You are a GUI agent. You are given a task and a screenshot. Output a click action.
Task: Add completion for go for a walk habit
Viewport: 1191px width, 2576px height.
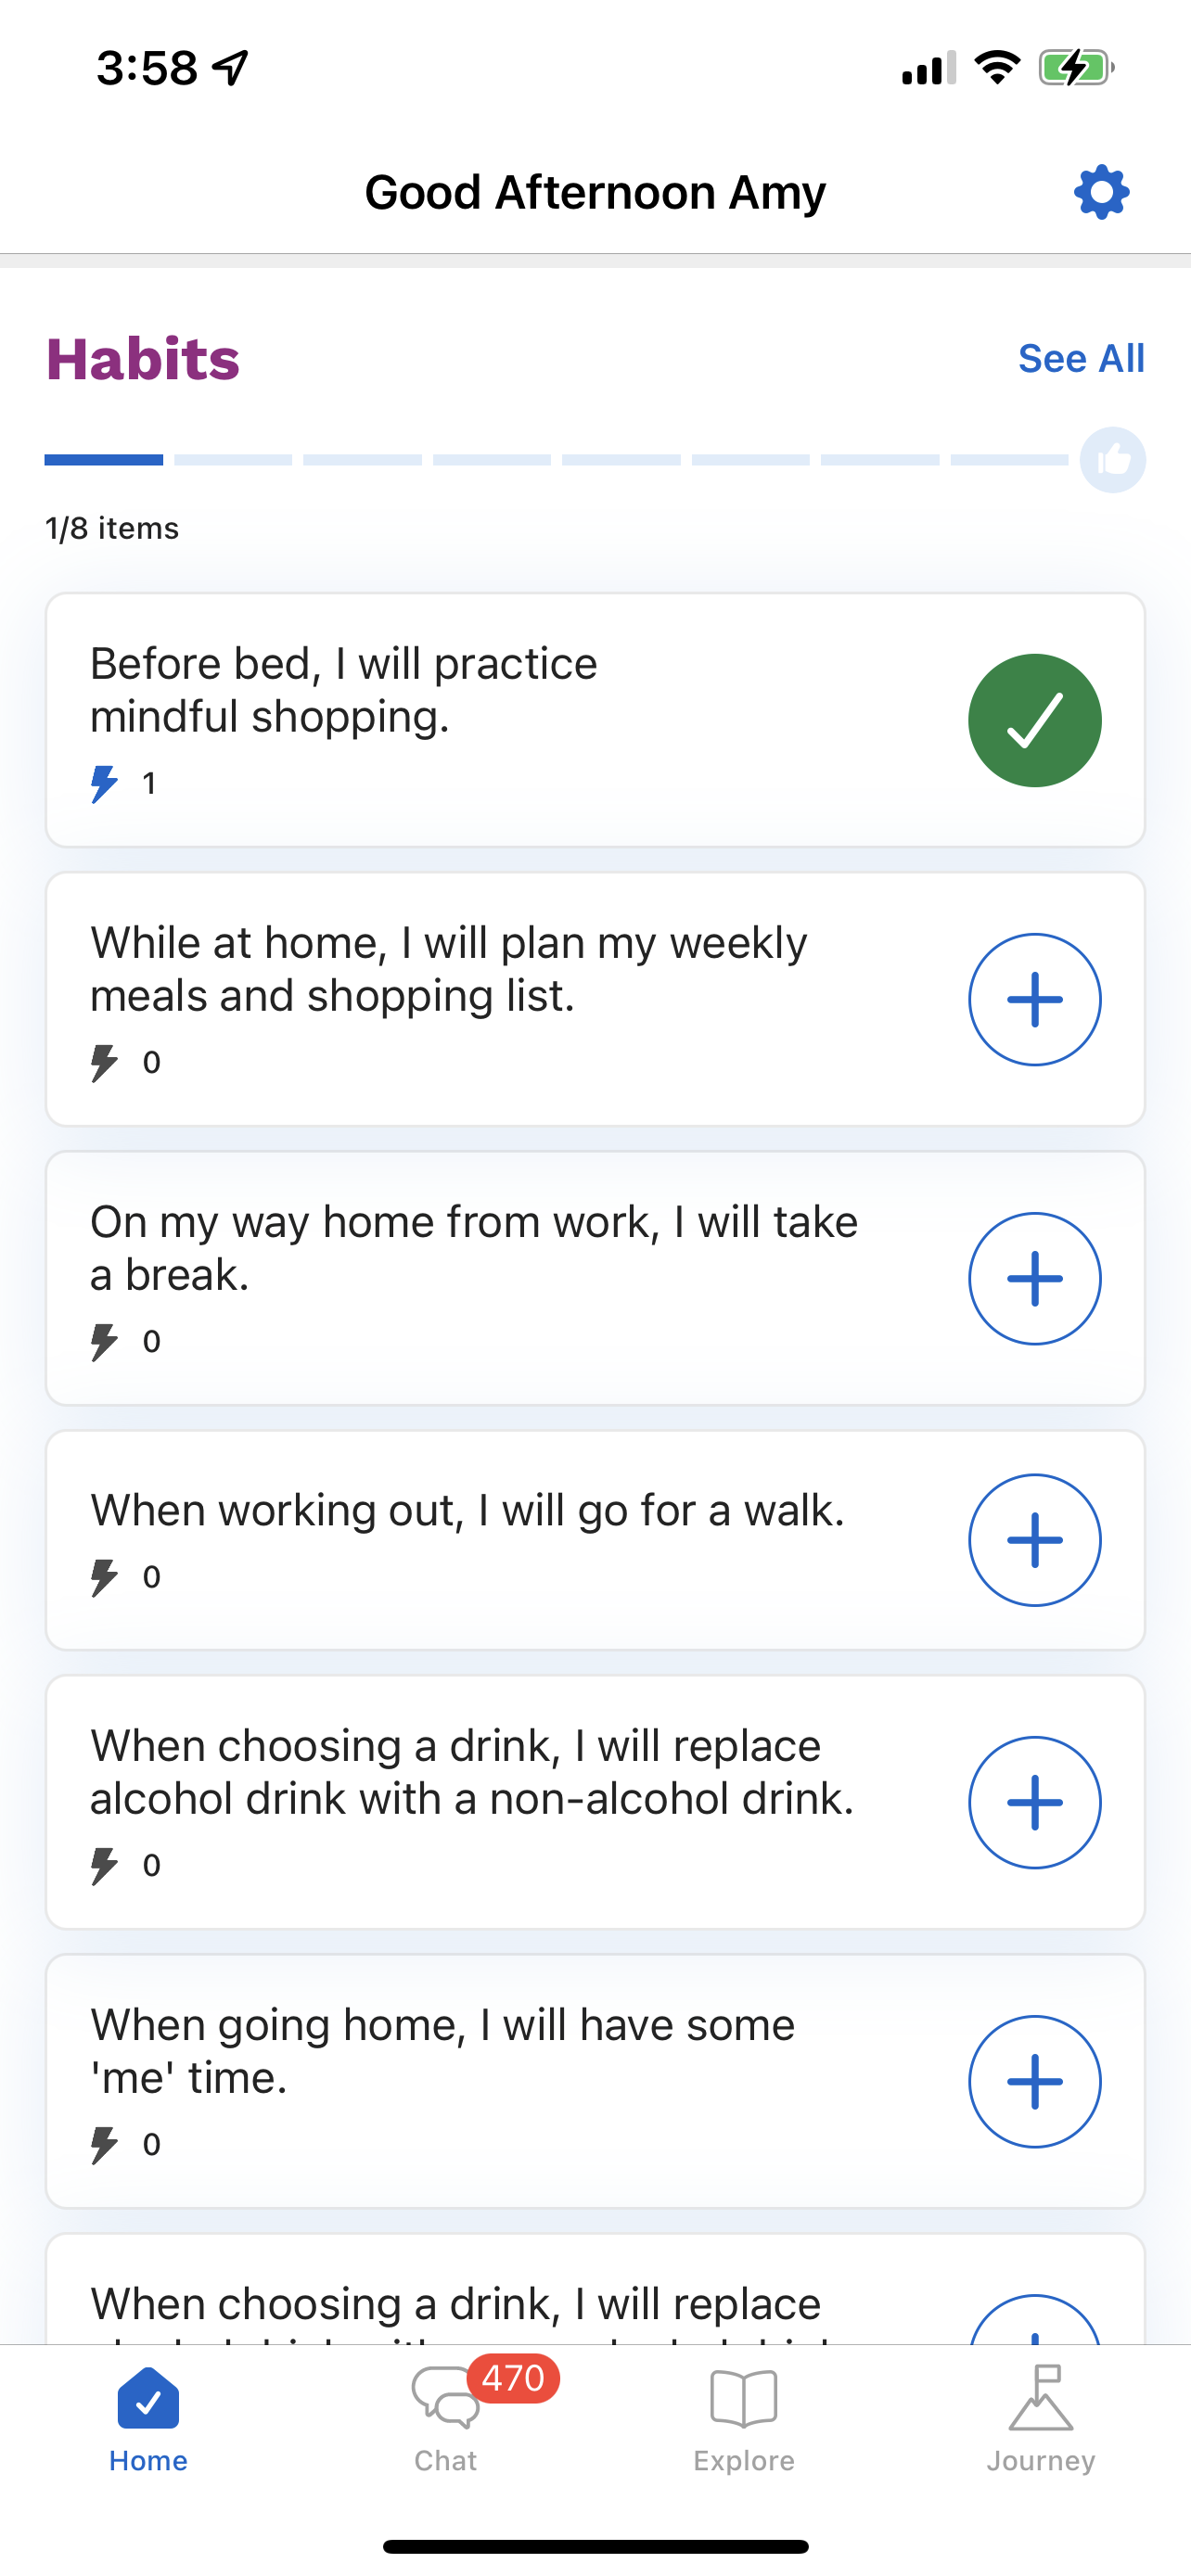pyautogui.click(x=1034, y=1540)
